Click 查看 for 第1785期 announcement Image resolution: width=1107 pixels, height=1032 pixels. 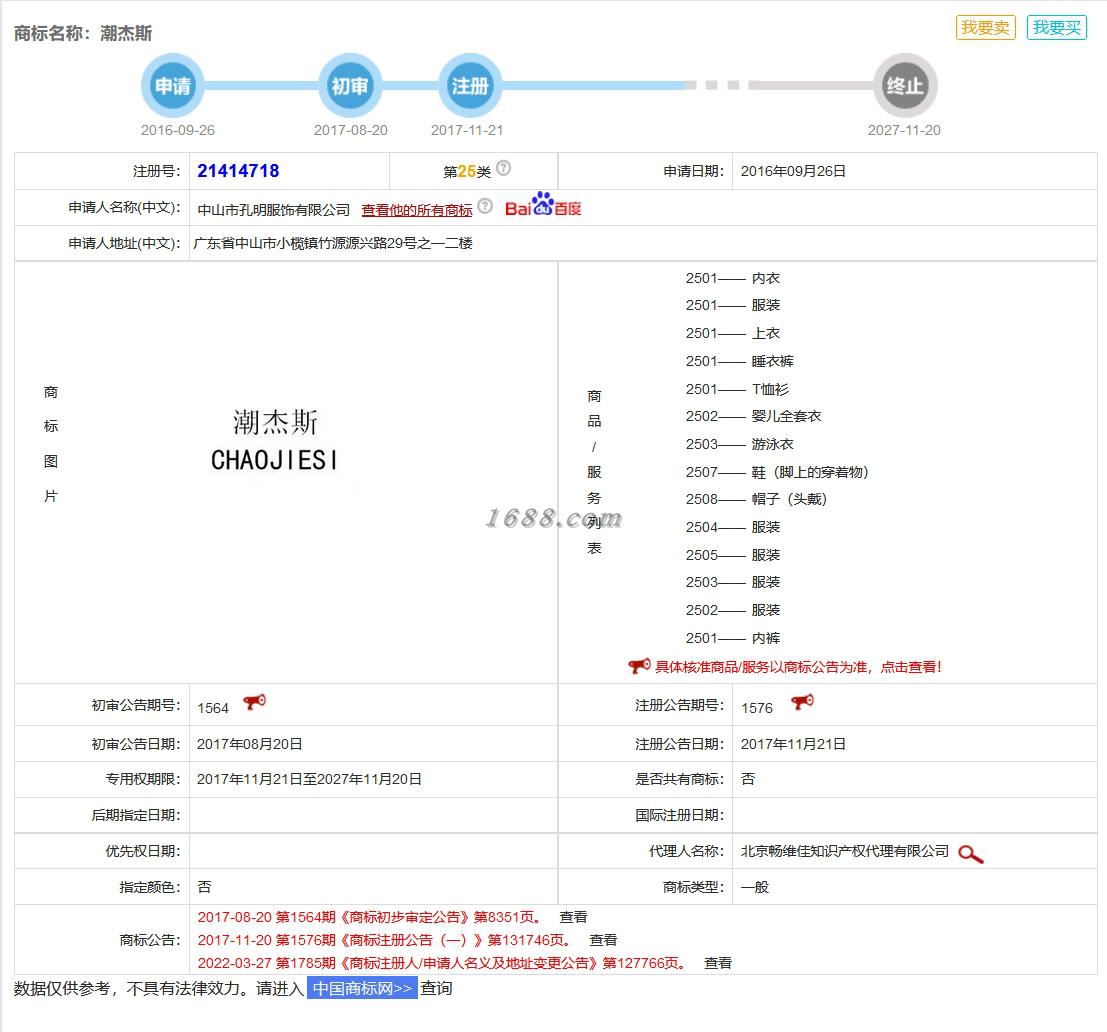click(718, 963)
